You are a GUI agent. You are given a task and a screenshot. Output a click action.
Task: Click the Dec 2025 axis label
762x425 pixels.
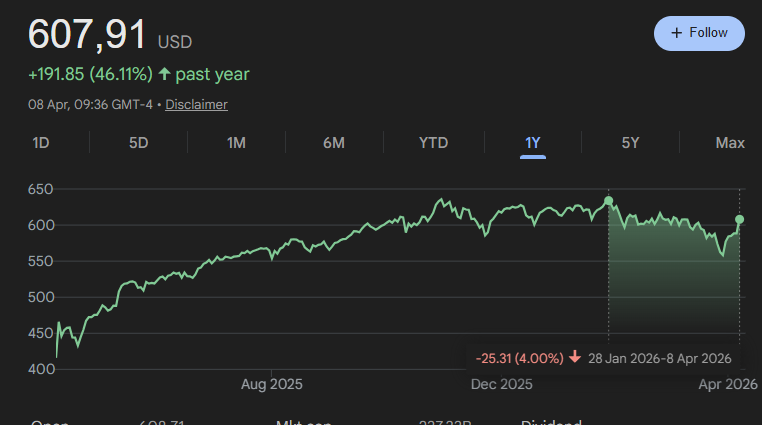(x=502, y=384)
